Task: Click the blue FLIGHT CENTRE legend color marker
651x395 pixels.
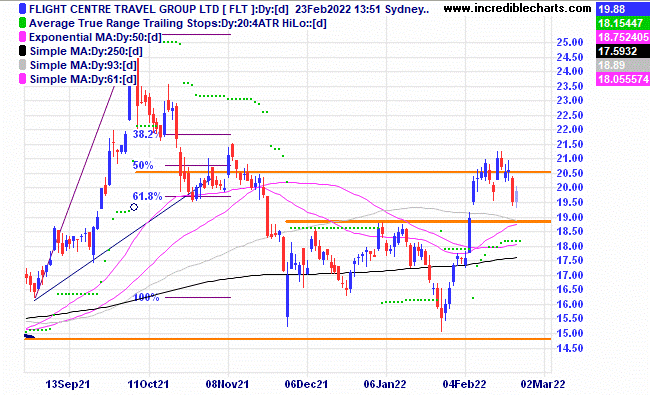Action: coord(22,9)
